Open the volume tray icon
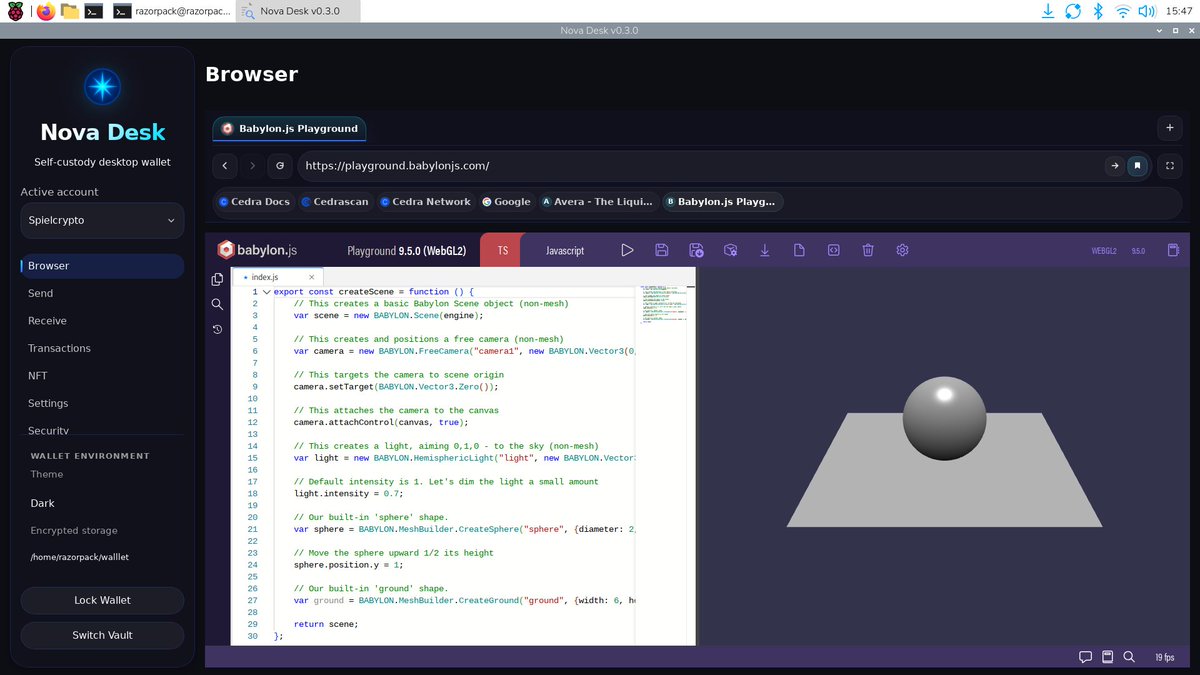The image size is (1200, 675). 1147,11
